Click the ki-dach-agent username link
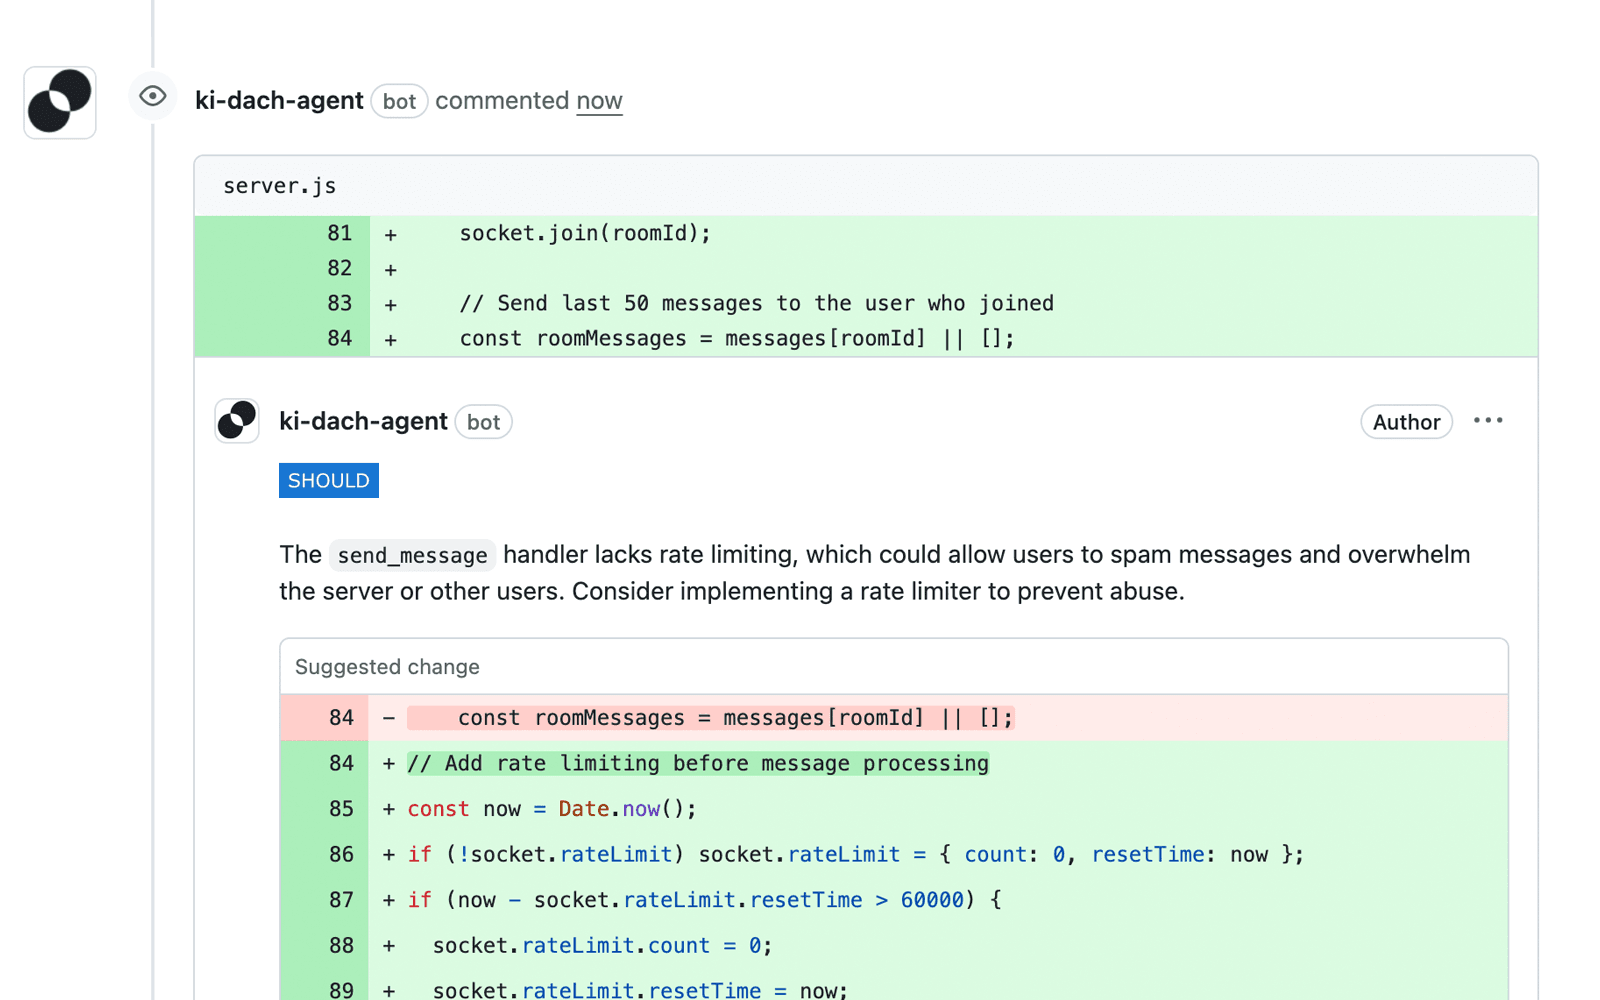 click(x=279, y=100)
